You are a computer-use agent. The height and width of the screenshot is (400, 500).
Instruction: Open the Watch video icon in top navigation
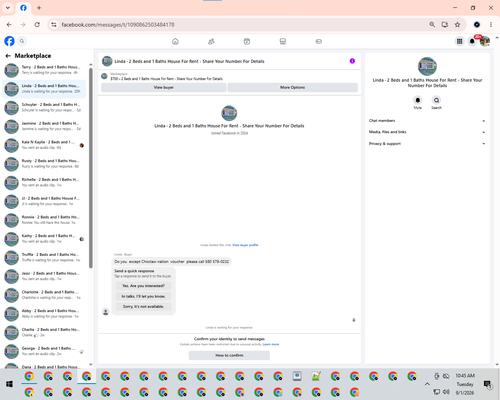point(247,41)
